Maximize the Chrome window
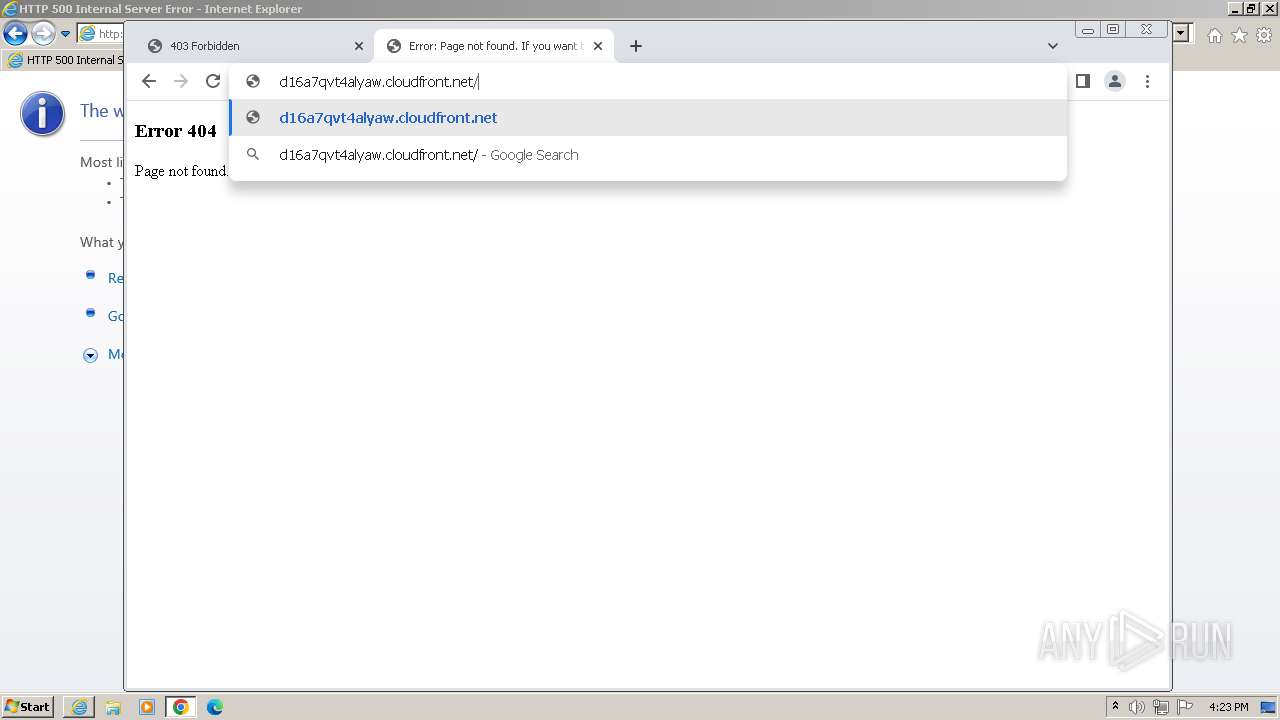Screen dimensions: 1280x720 click(1113, 30)
